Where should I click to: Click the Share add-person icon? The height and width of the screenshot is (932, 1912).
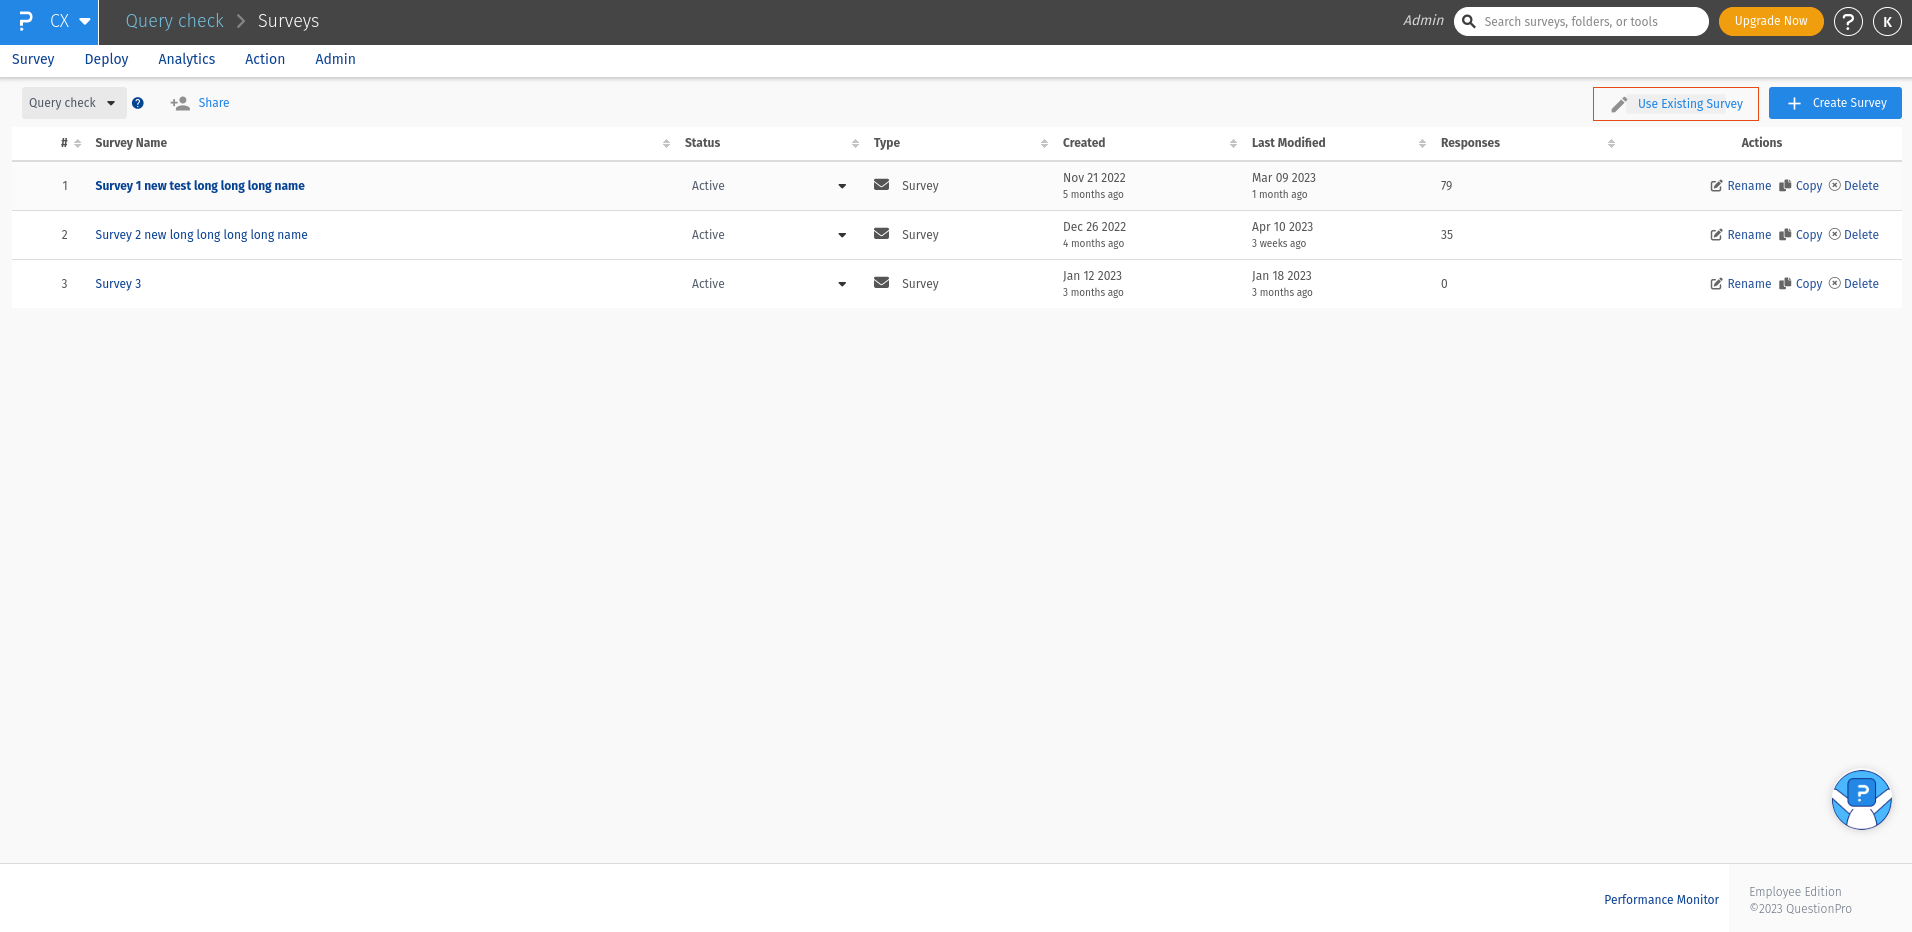(x=180, y=103)
